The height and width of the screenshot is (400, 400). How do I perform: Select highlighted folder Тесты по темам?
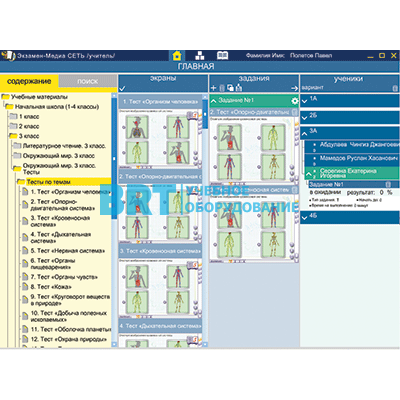click(64, 182)
